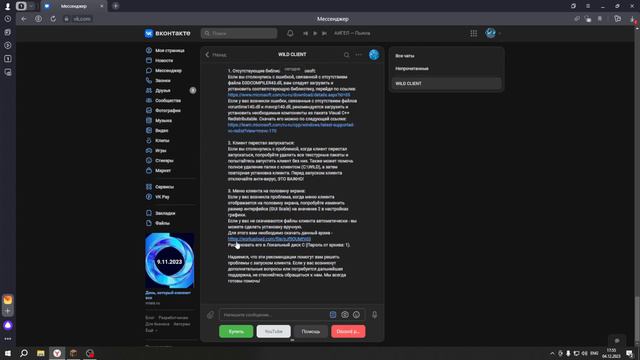This screenshot has height=360, width=640.
Task: Toggle the bot keyboard icon in message box
Action: 333,315
